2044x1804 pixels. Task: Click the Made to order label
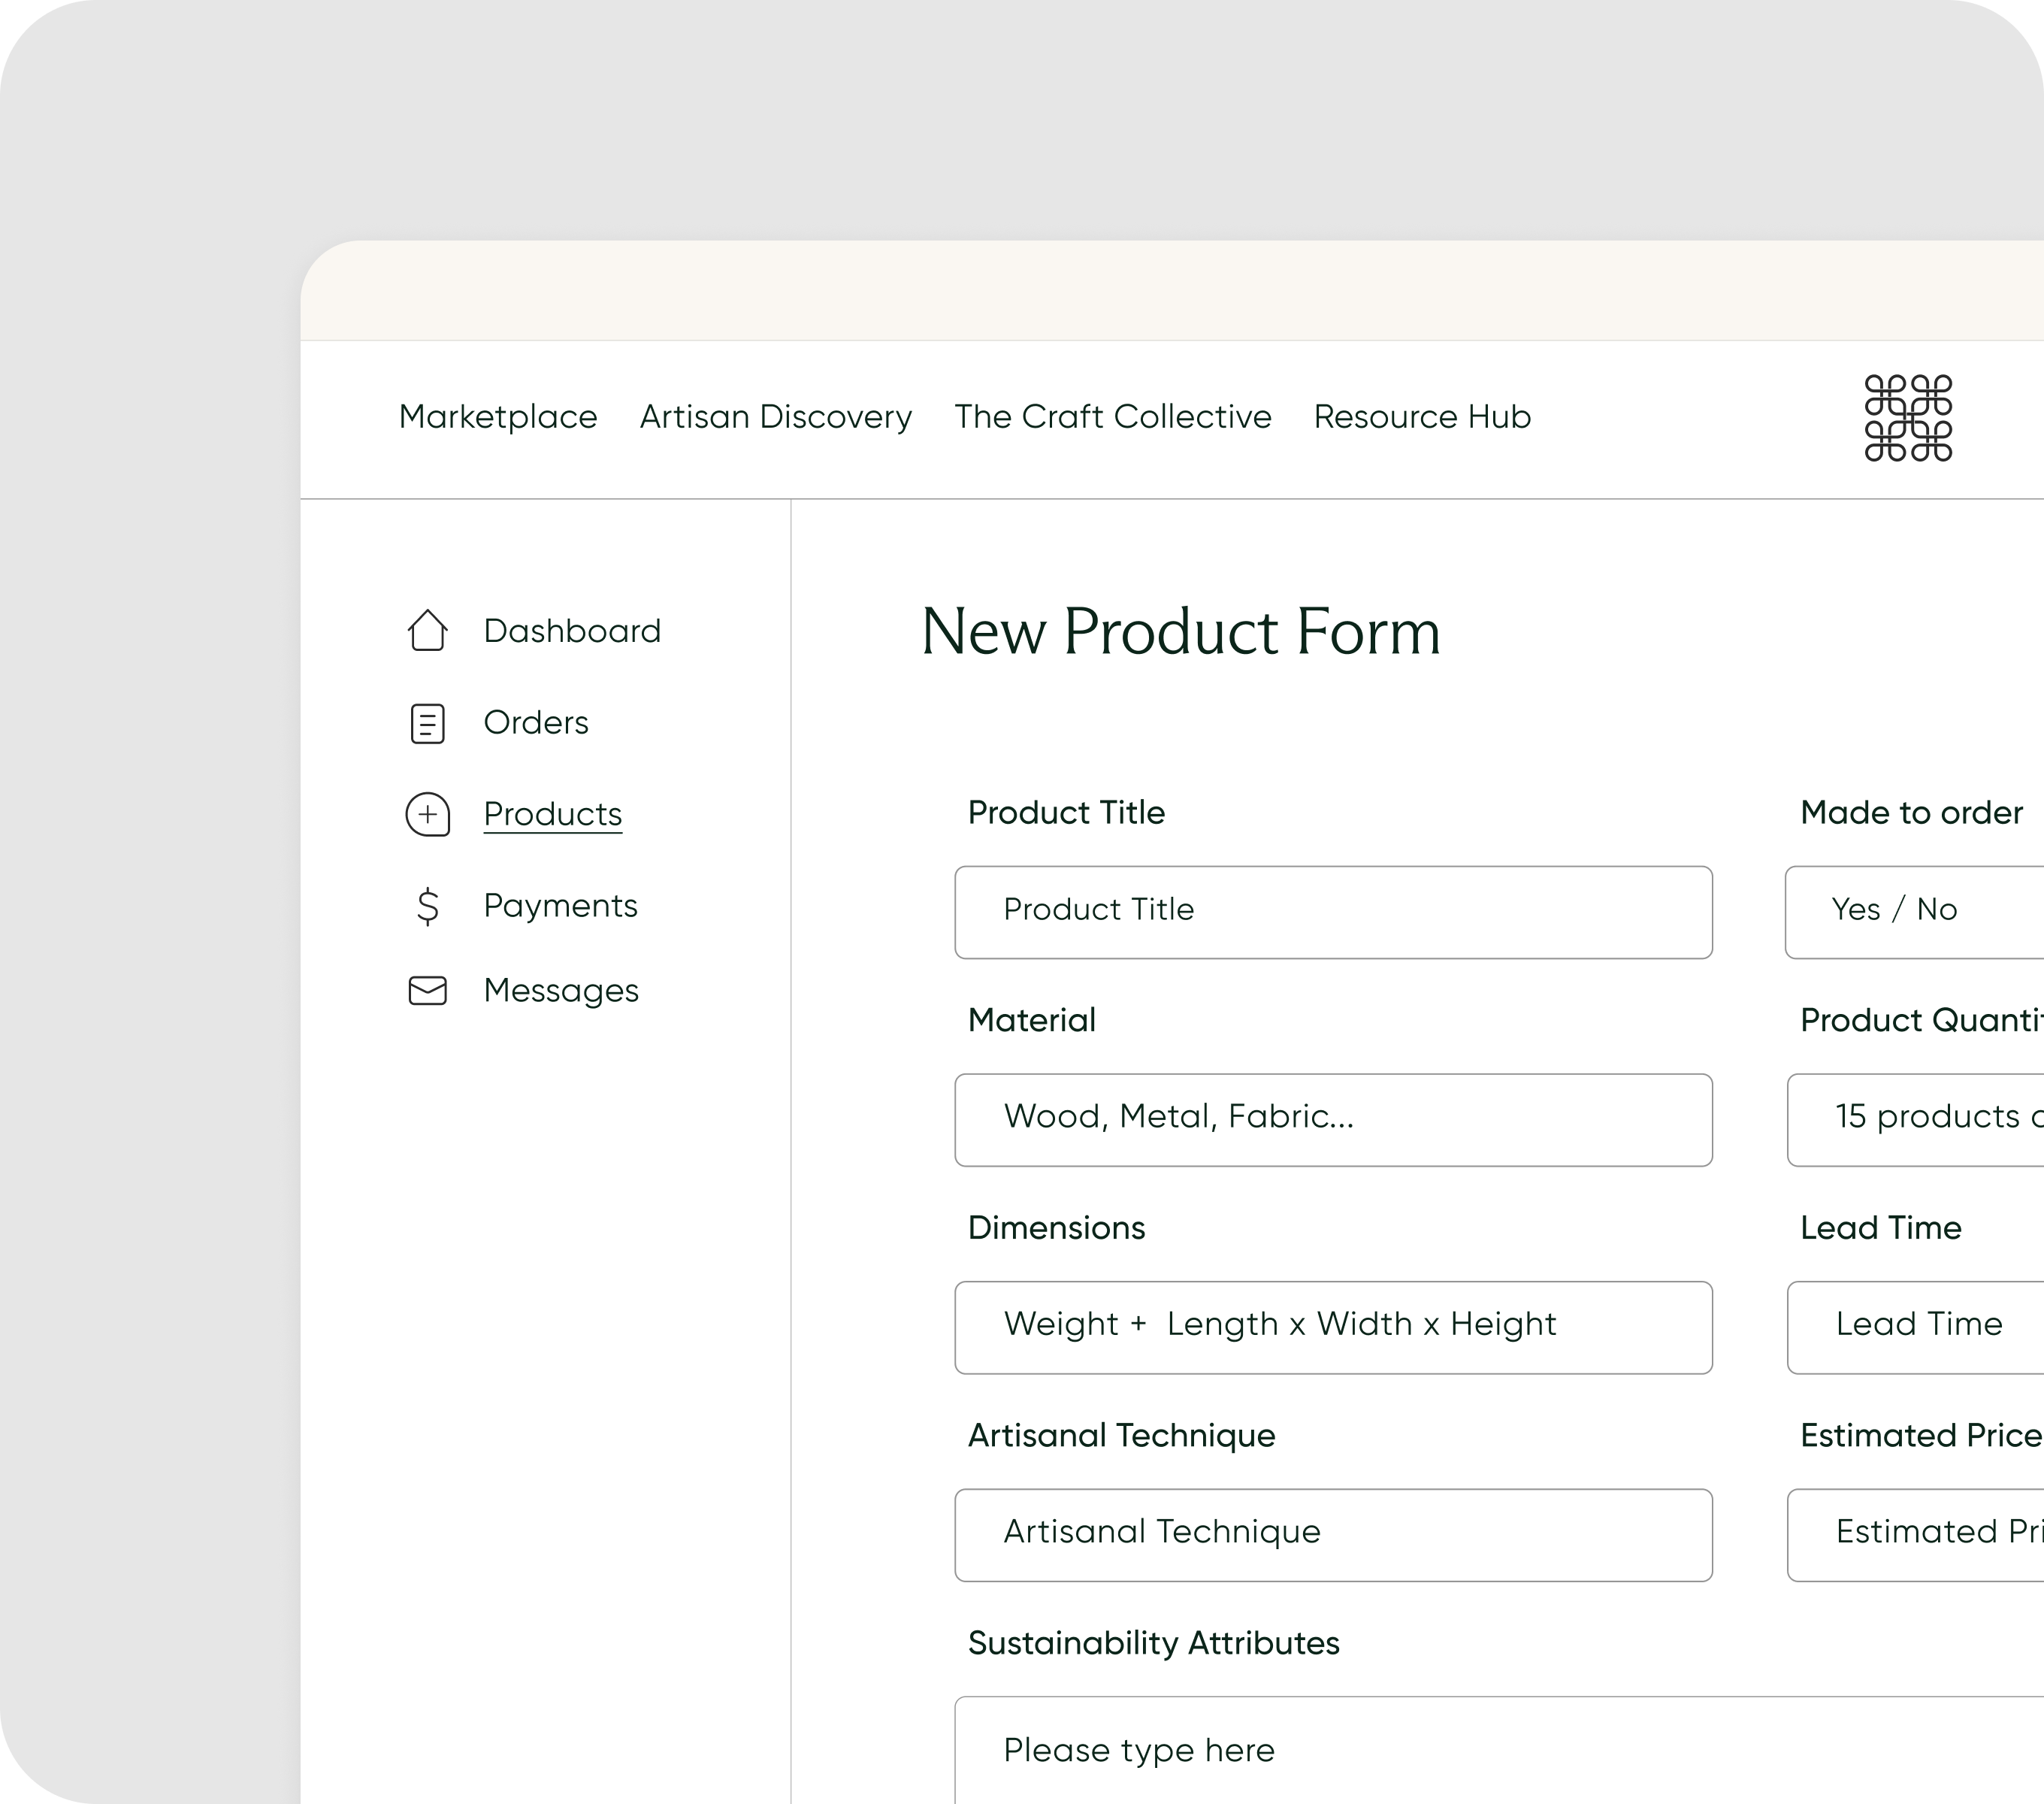(1911, 812)
